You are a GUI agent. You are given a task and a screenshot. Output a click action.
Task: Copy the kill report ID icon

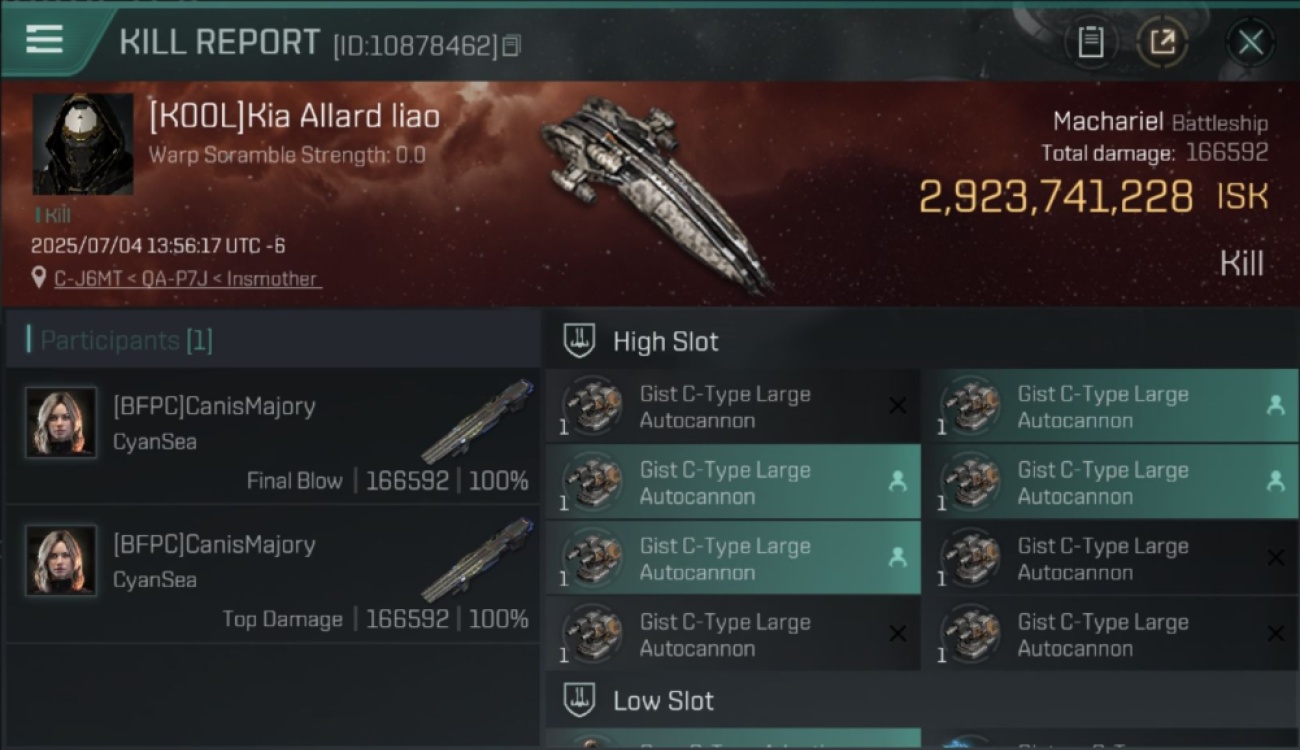click(x=512, y=46)
